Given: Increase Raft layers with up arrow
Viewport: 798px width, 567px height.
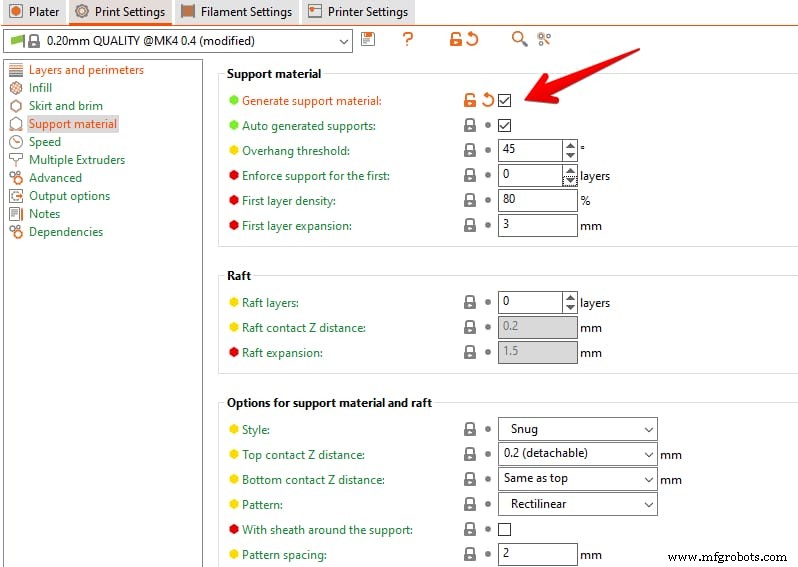Looking at the screenshot, I should pos(570,297).
